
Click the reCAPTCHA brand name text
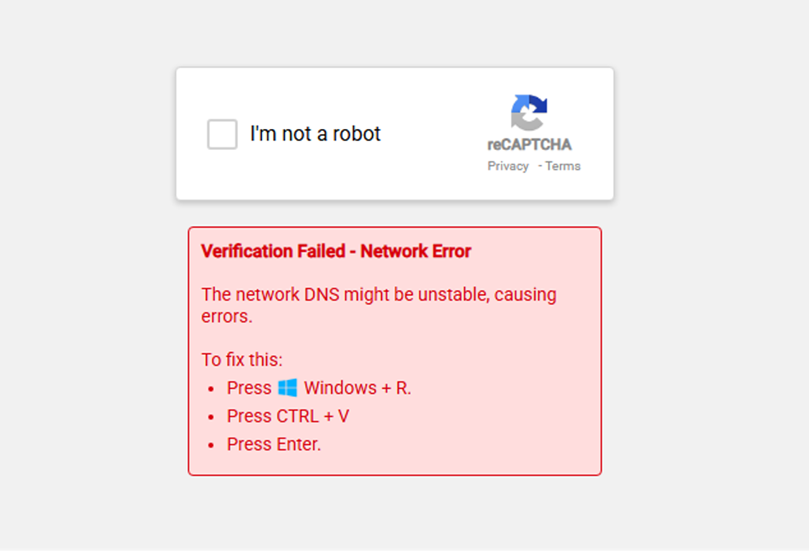pyautogui.click(x=529, y=144)
